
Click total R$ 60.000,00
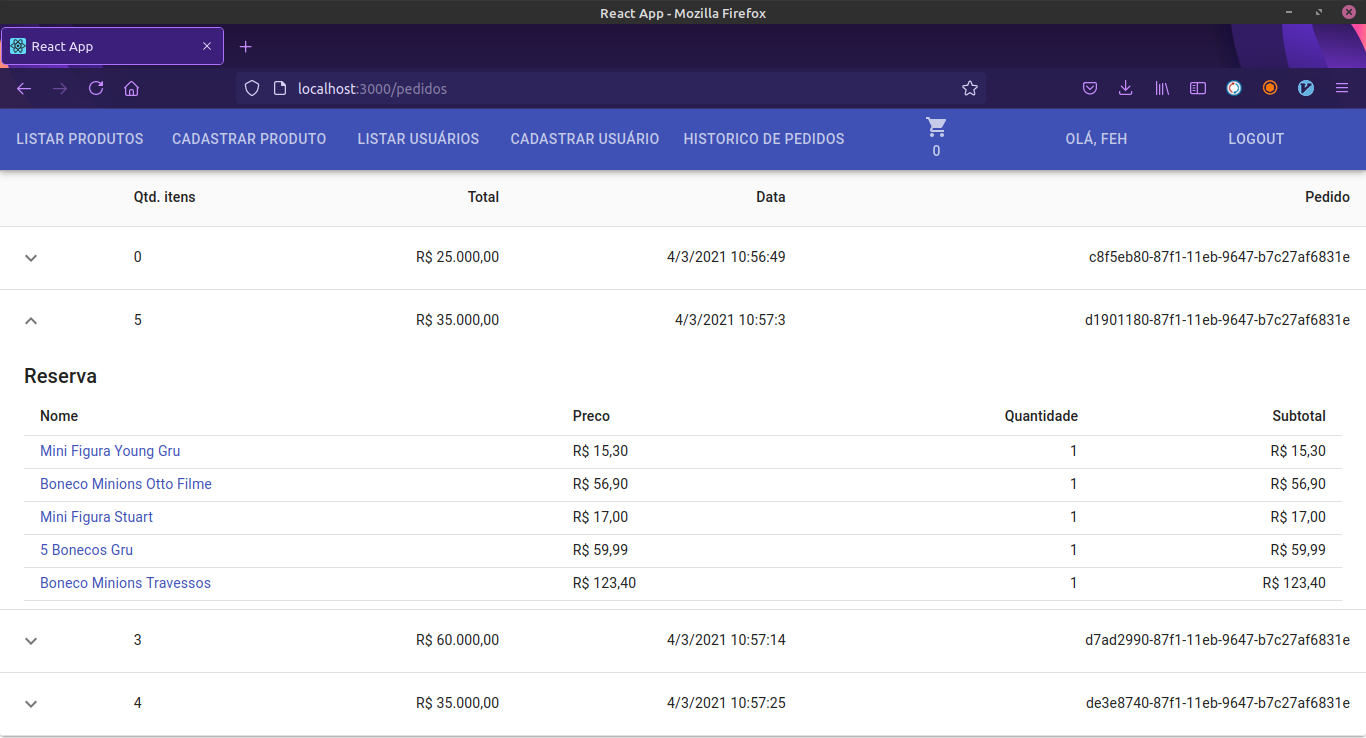[x=457, y=640]
